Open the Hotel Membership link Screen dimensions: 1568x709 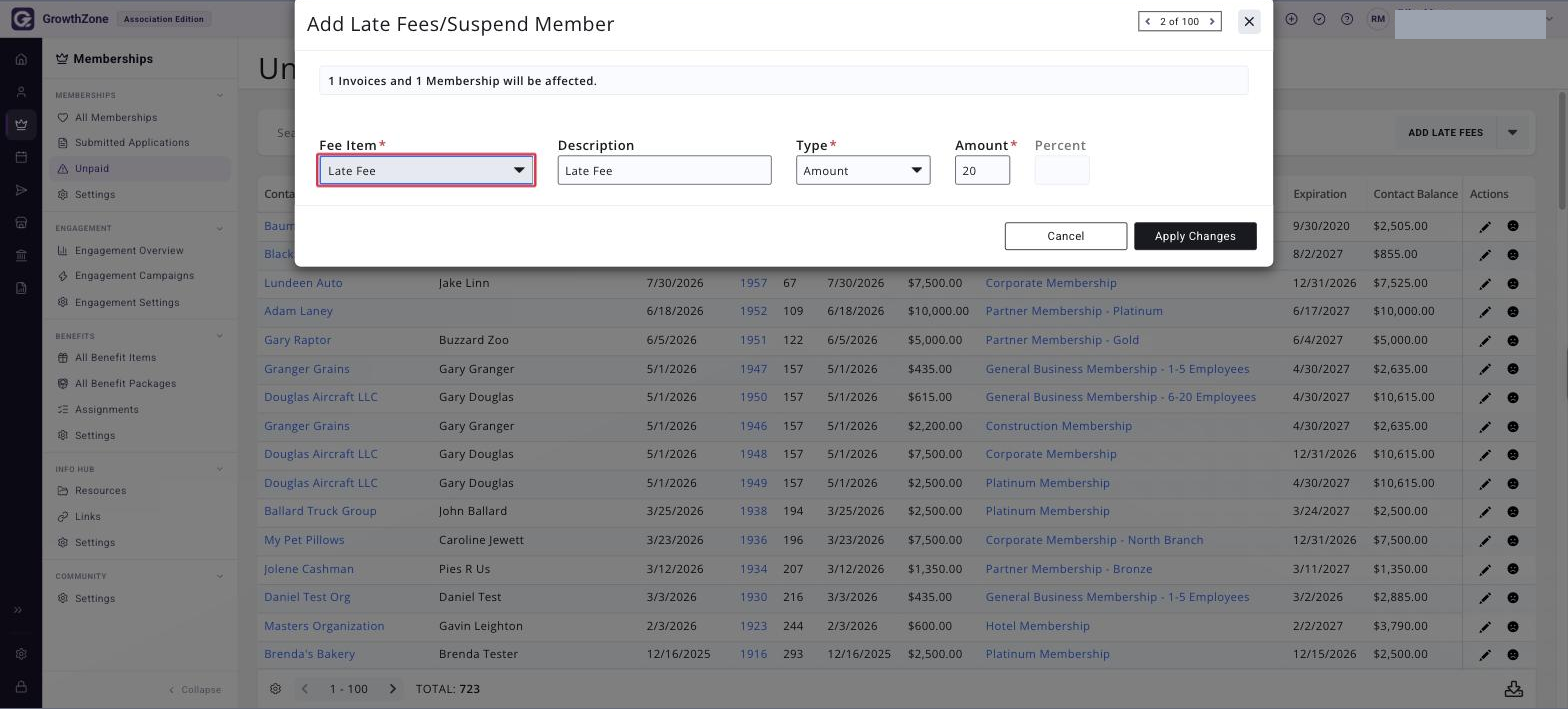point(1037,626)
